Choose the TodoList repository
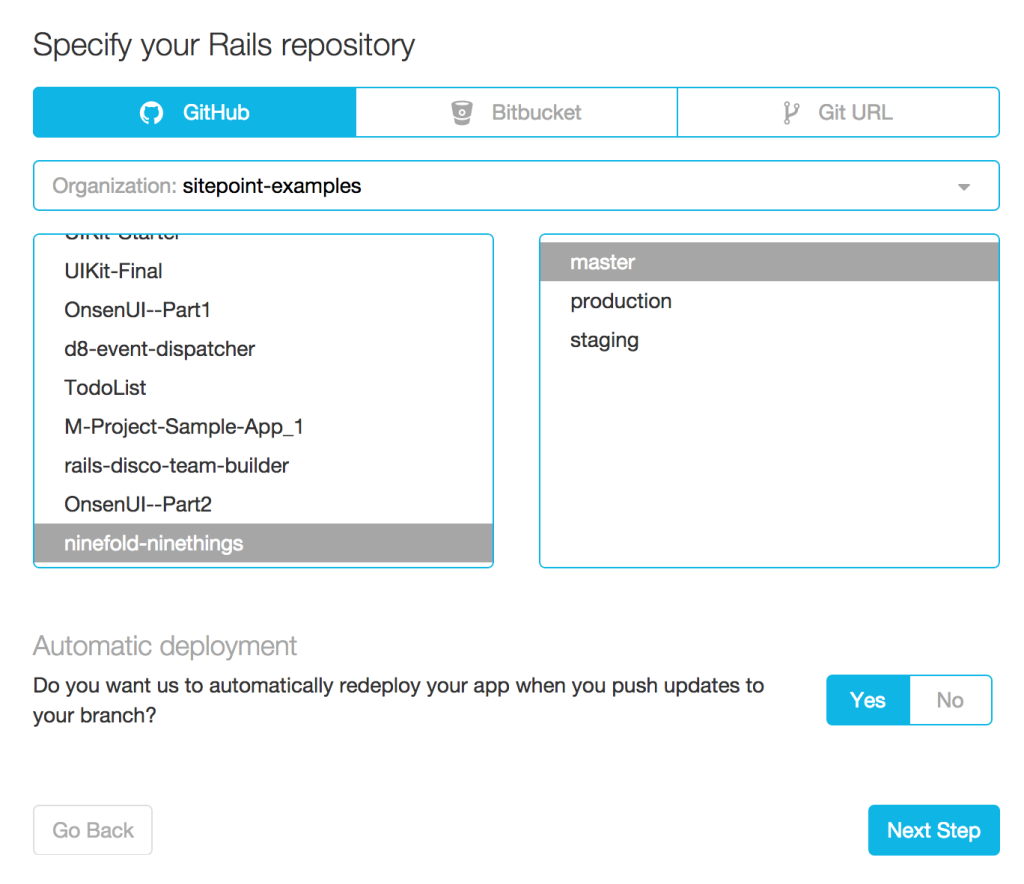The image size is (1024, 884). click(105, 387)
